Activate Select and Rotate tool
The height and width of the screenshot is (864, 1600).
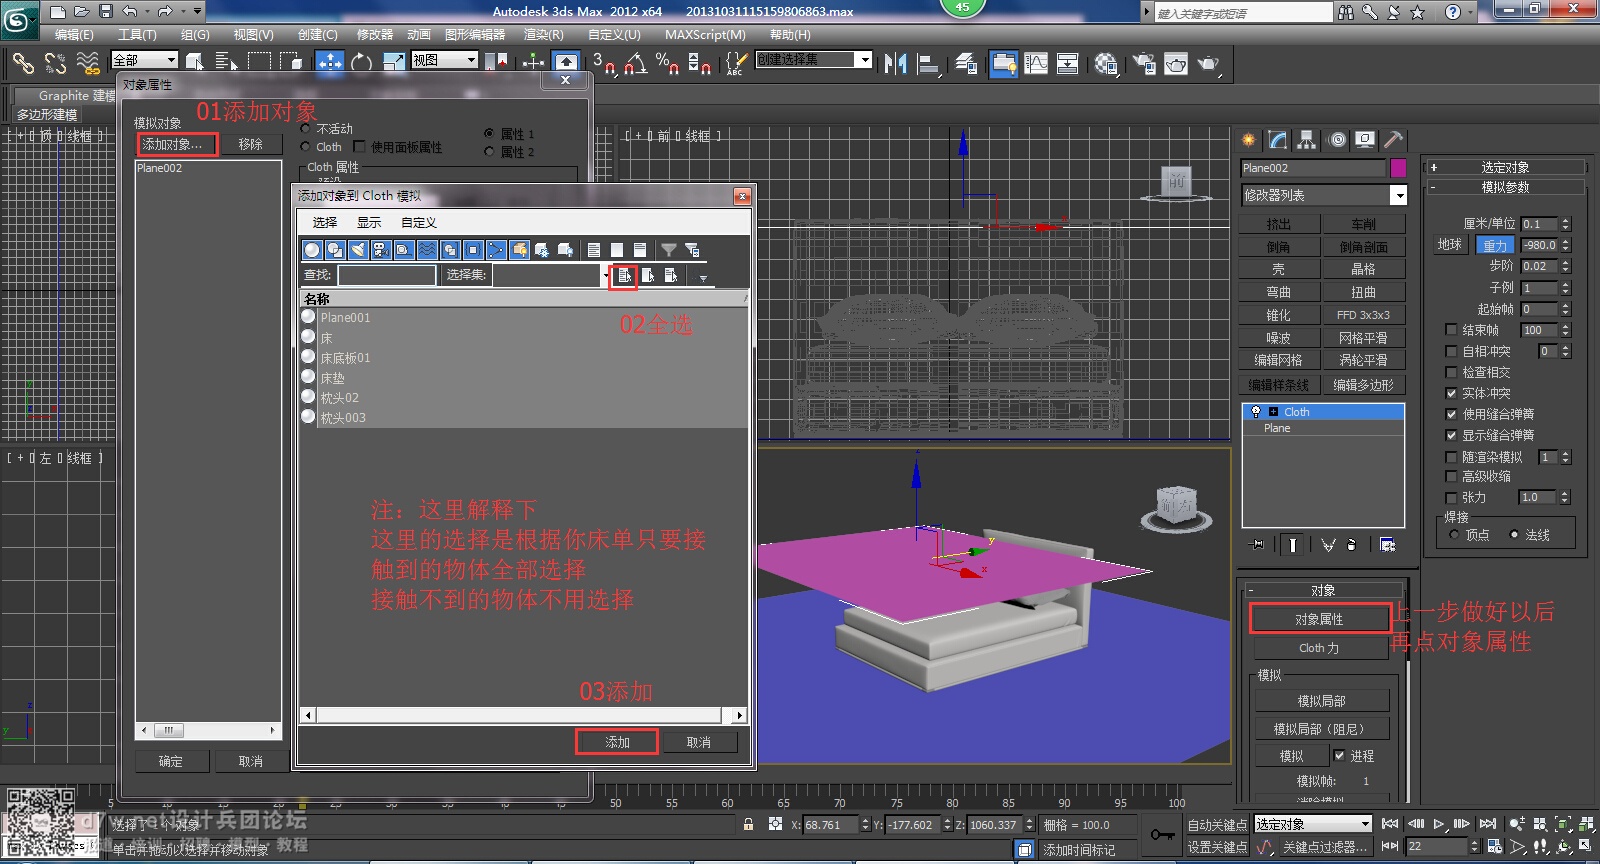362,62
